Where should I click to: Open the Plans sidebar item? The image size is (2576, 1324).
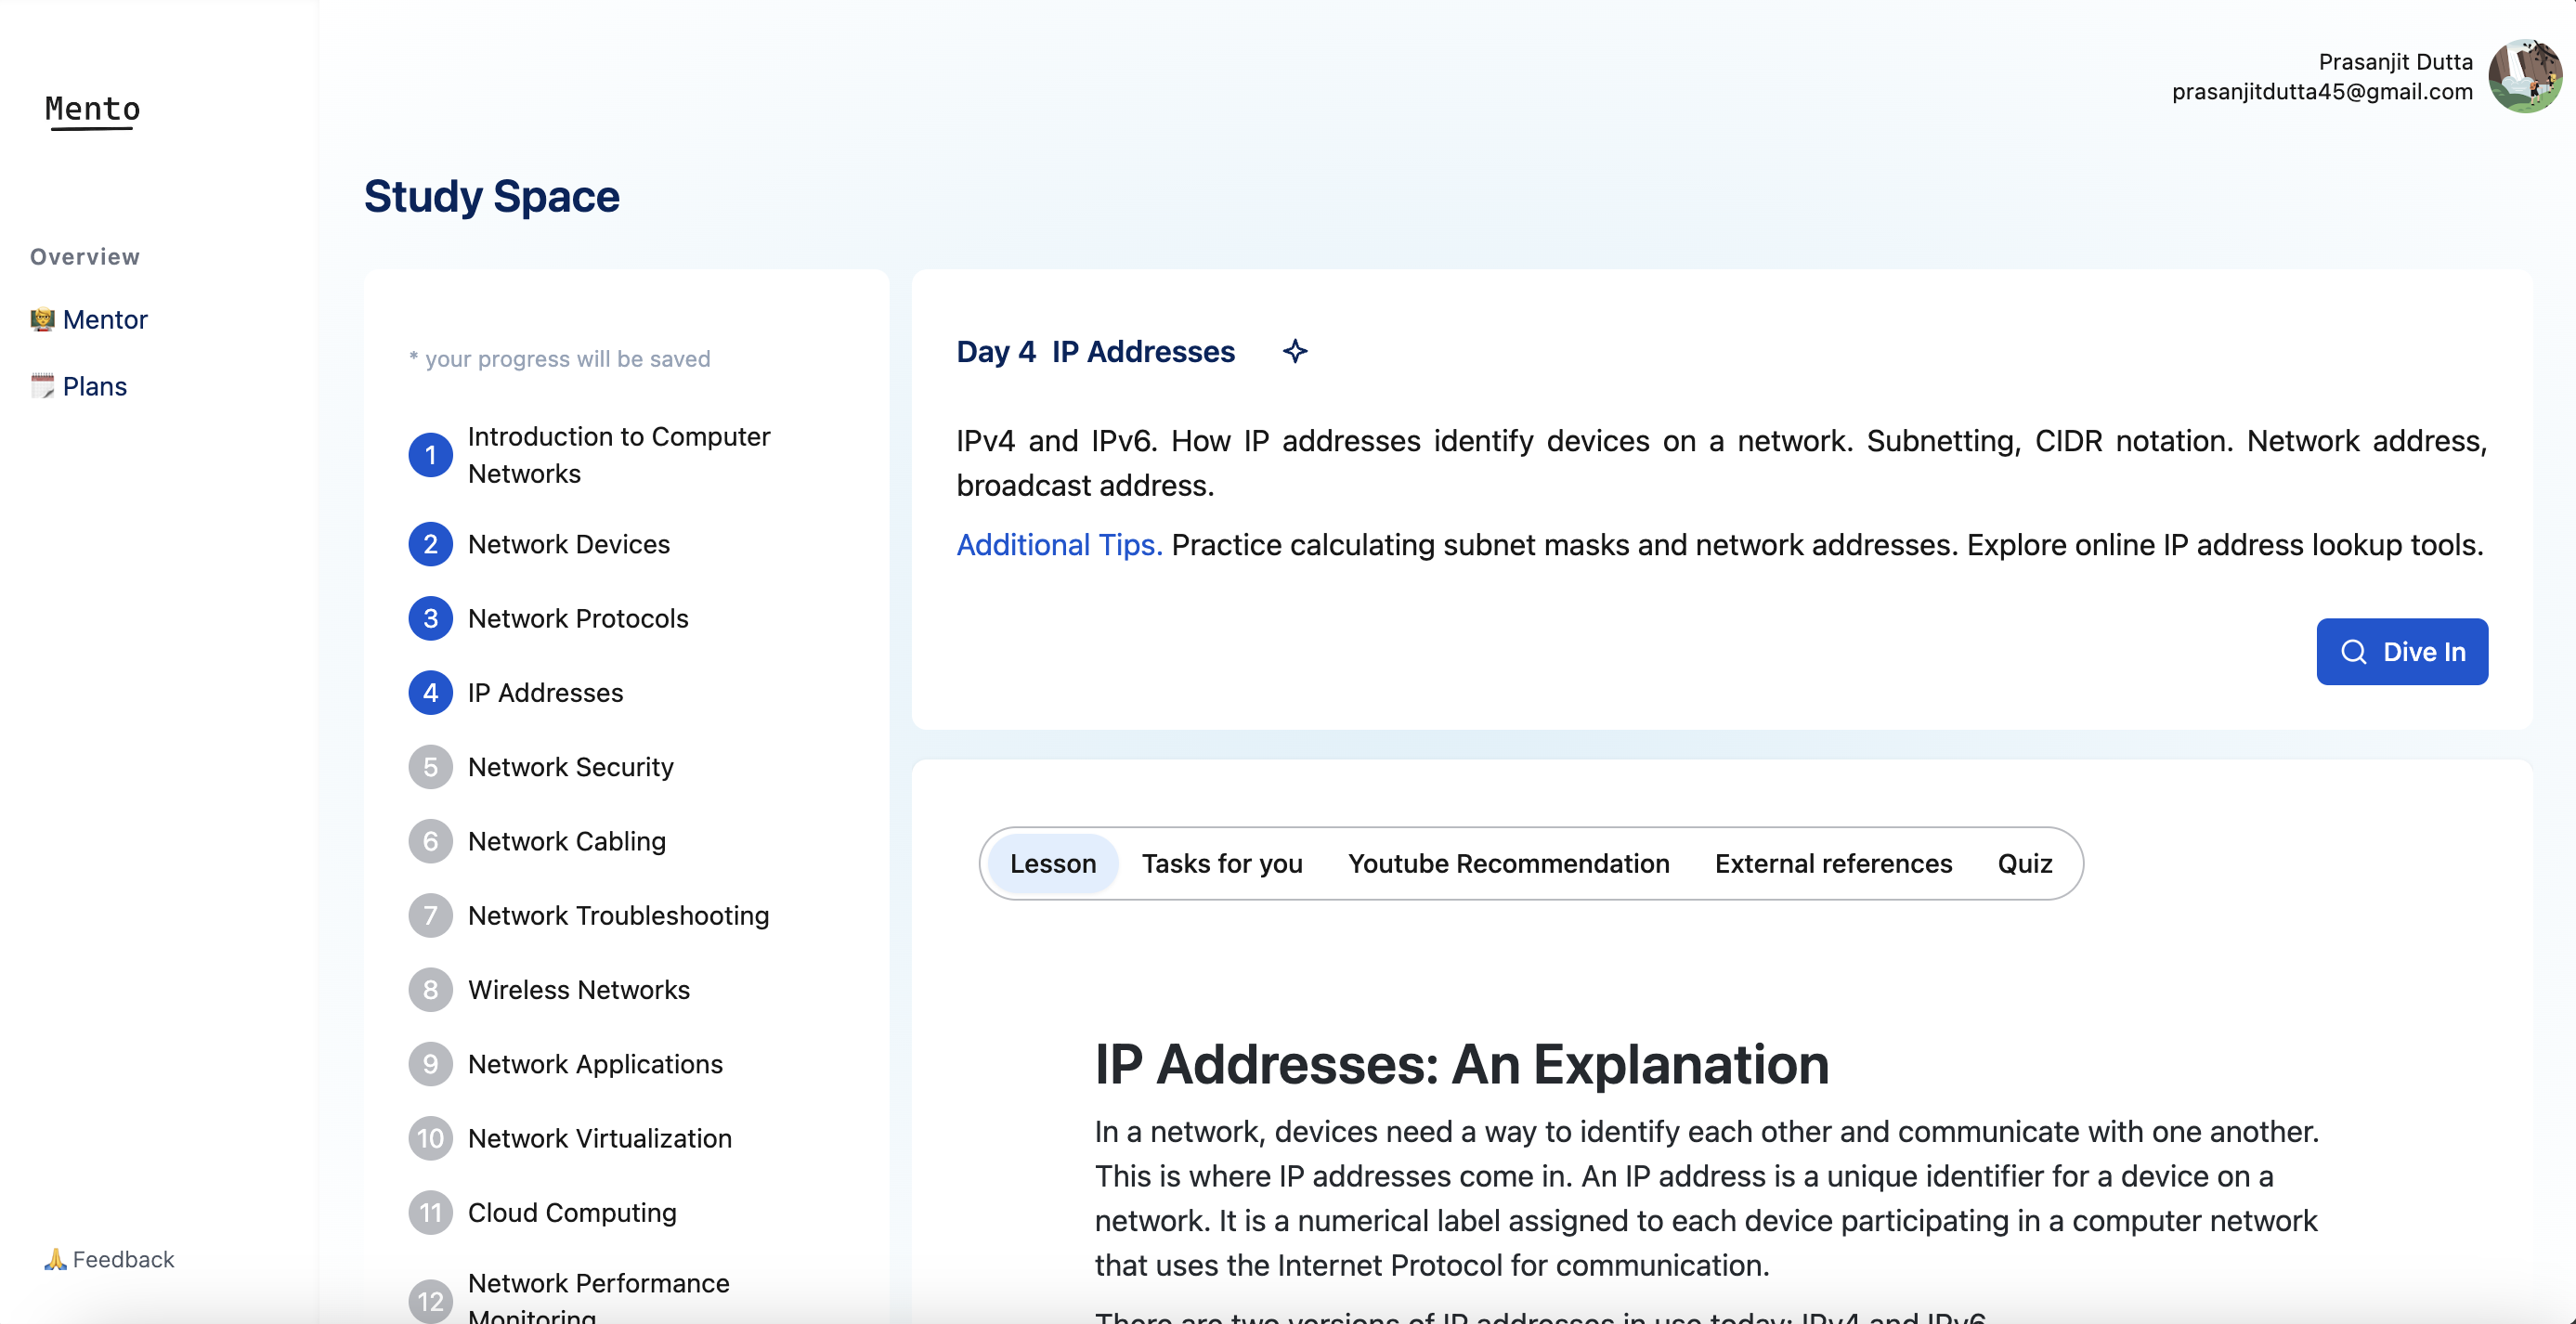point(94,386)
